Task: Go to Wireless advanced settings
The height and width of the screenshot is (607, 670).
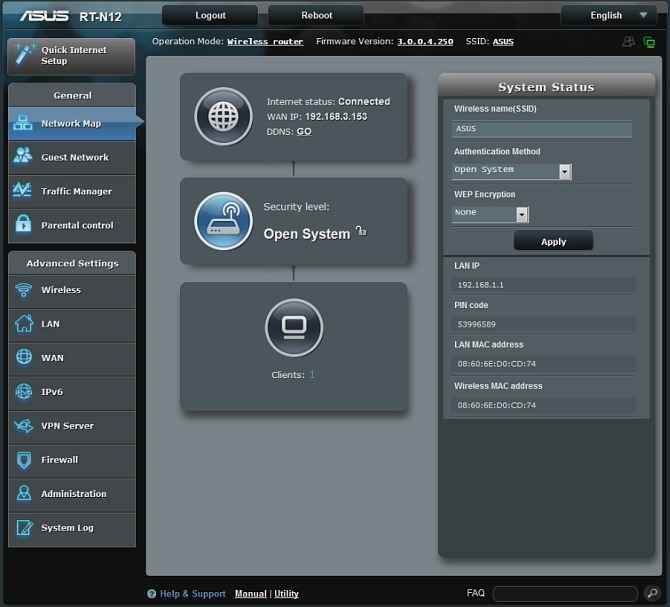Action: tap(72, 290)
